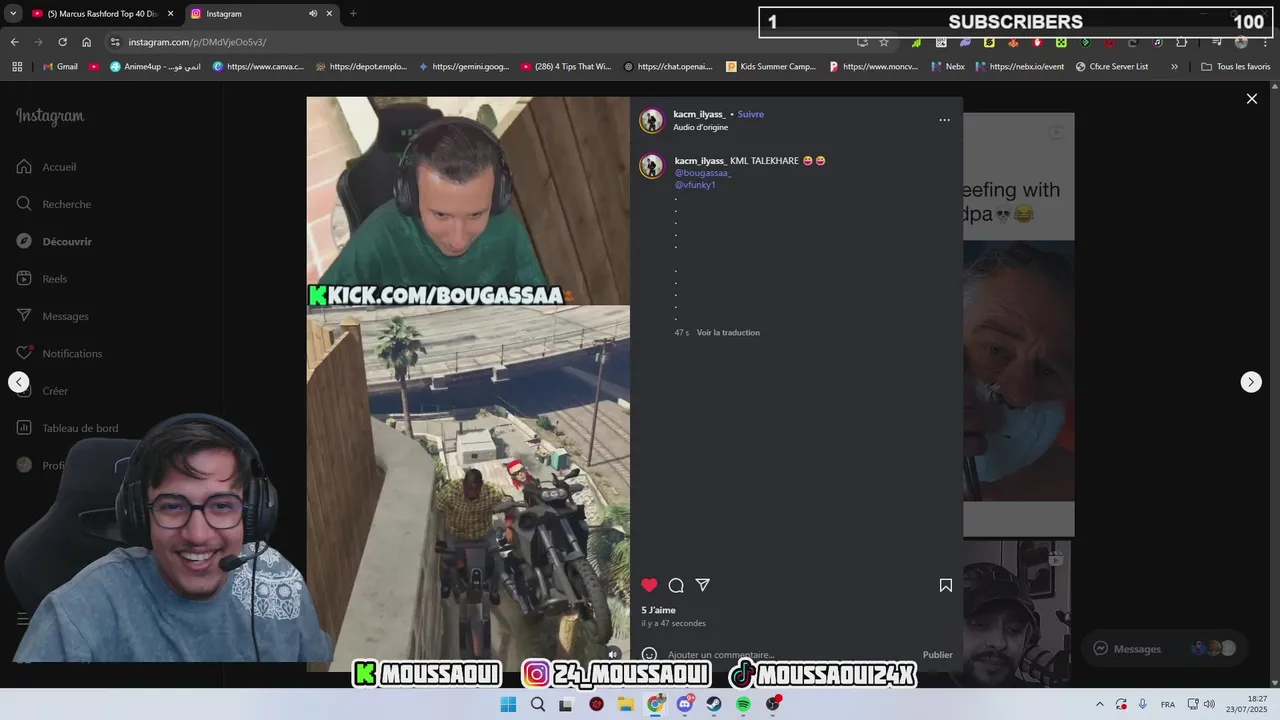The height and width of the screenshot is (720, 1280).
Task: Toggle the video mute speaker icon
Action: pyautogui.click(x=613, y=655)
